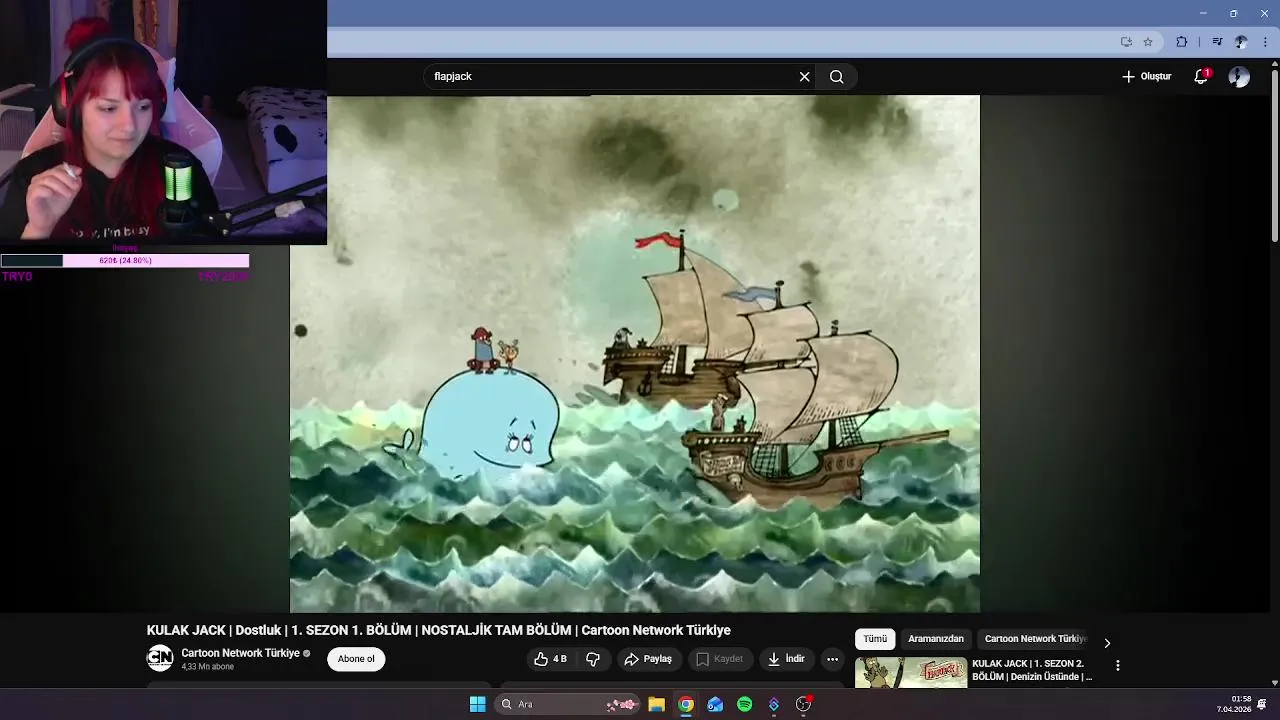
Task: Open the Chrome profile avatar
Action: coord(1241,42)
